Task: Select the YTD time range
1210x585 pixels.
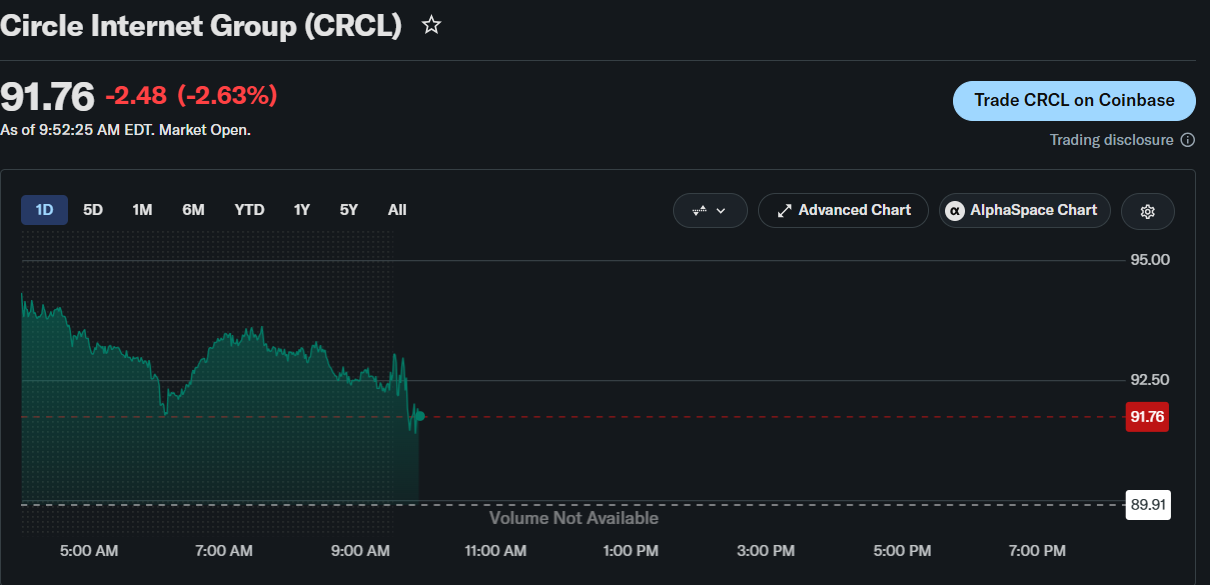Action: (x=249, y=210)
